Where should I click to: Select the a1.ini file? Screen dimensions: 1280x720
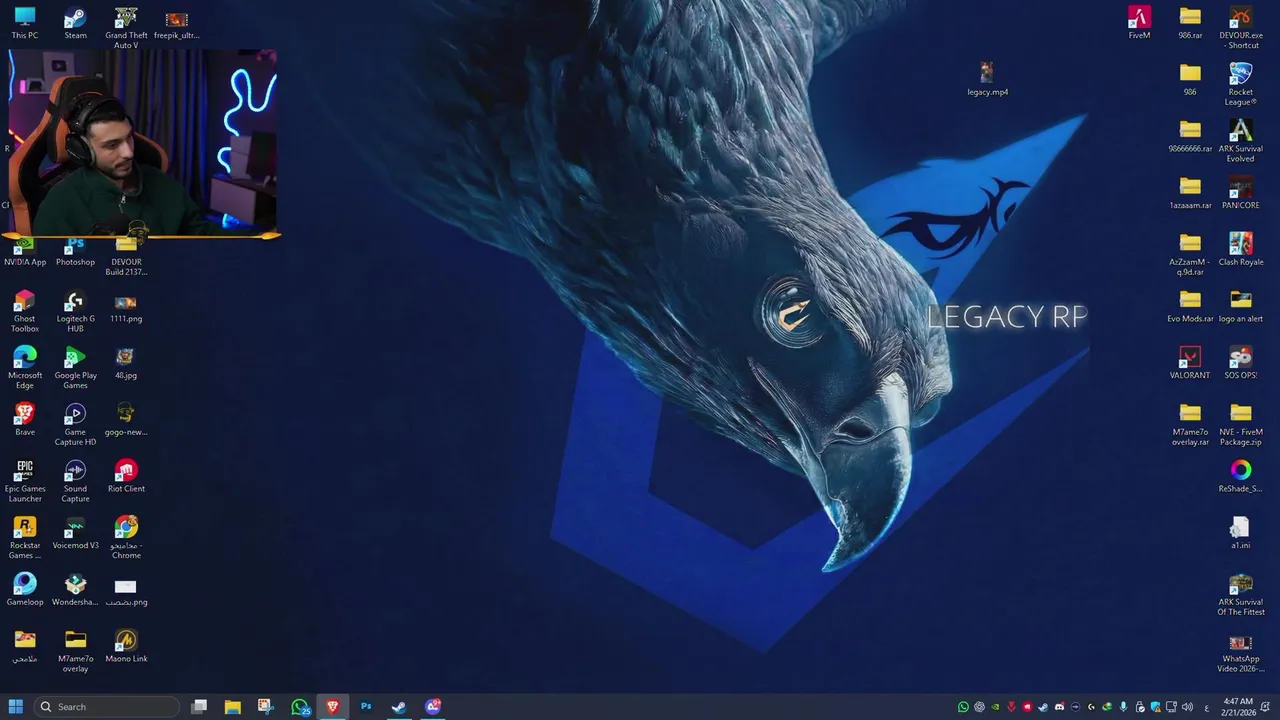click(1241, 534)
